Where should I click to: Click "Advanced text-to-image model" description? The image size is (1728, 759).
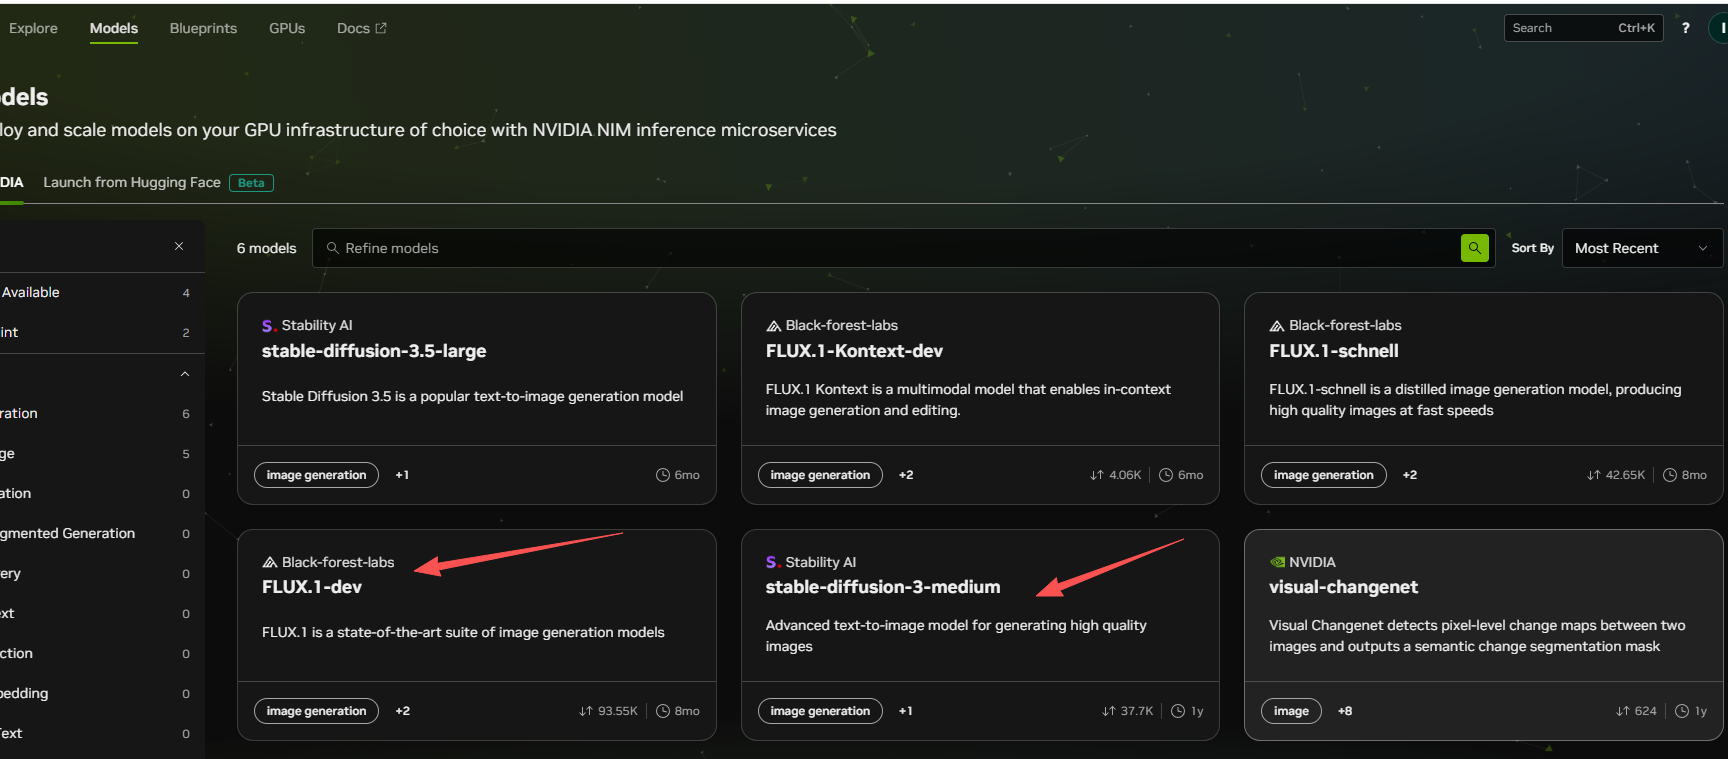(956, 635)
